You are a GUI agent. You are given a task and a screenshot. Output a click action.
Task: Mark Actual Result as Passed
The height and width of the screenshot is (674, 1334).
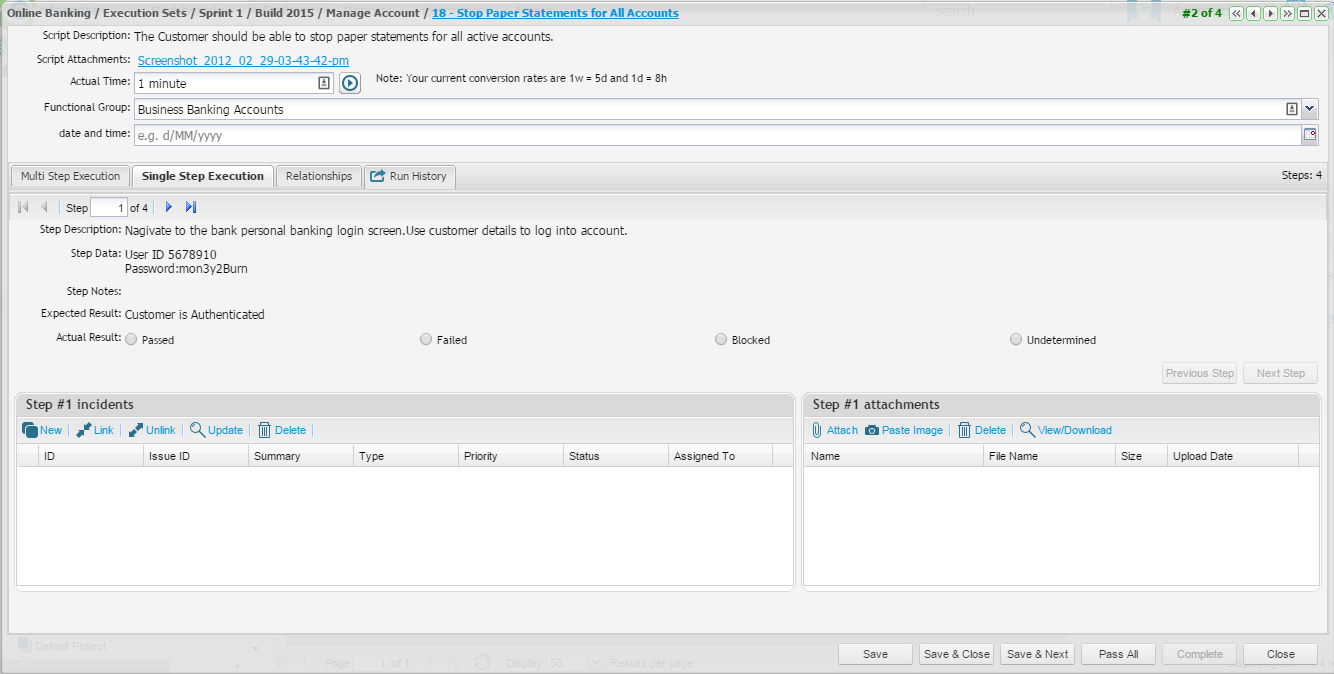[x=131, y=340]
